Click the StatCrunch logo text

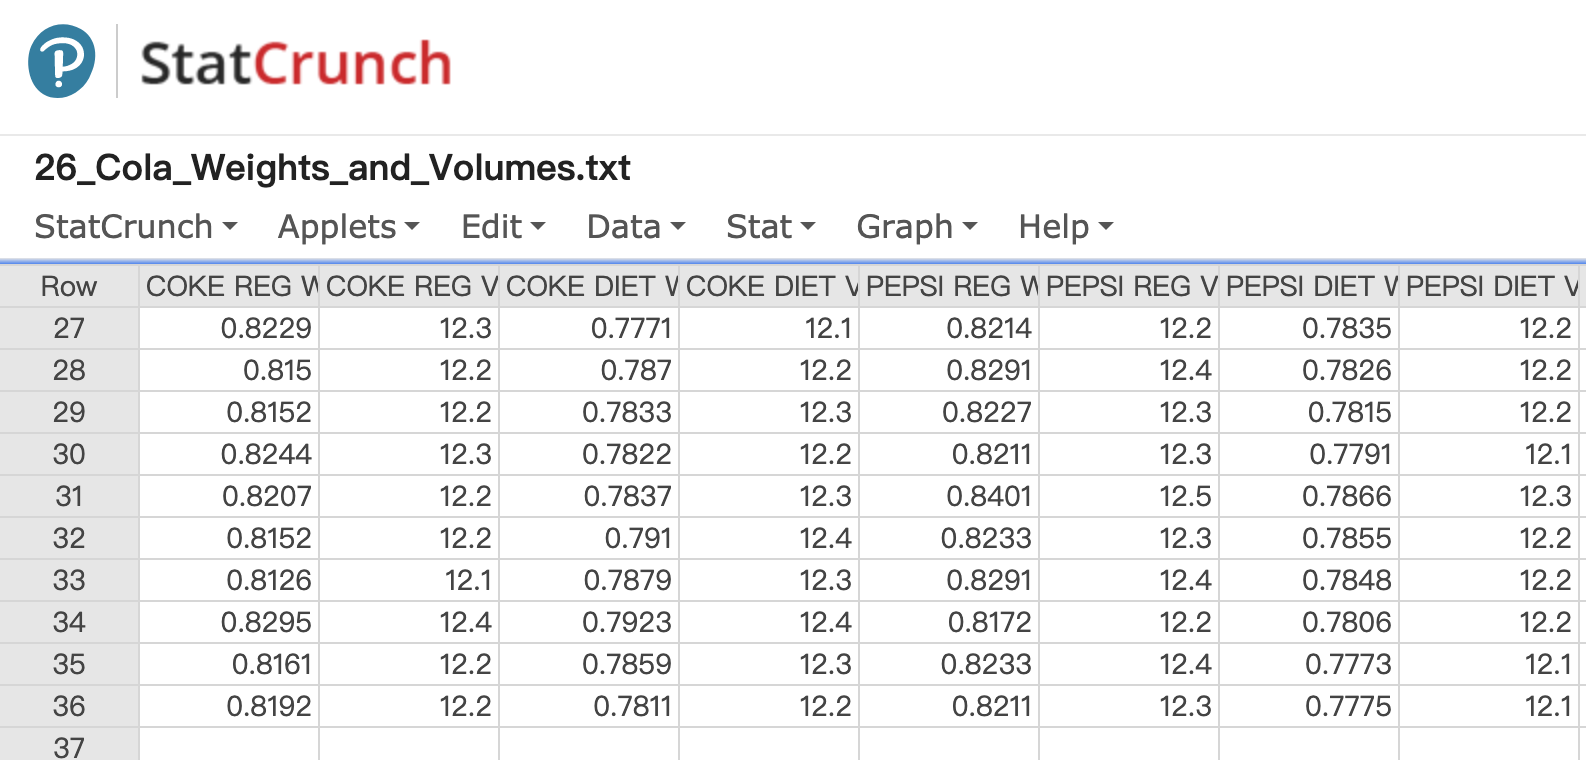click(x=296, y=64)
